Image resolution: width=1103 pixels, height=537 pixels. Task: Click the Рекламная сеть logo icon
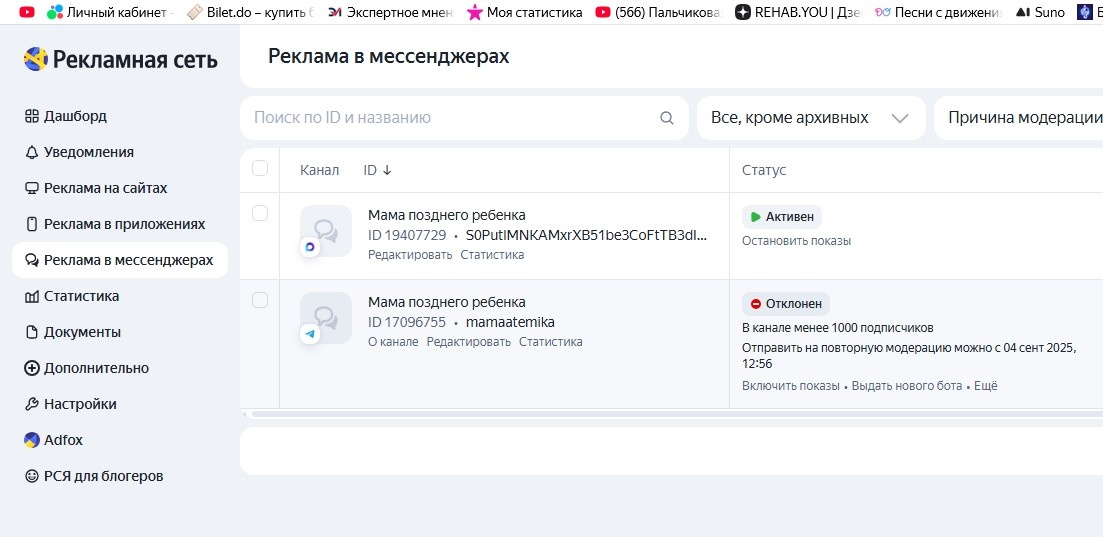(35, 59)
